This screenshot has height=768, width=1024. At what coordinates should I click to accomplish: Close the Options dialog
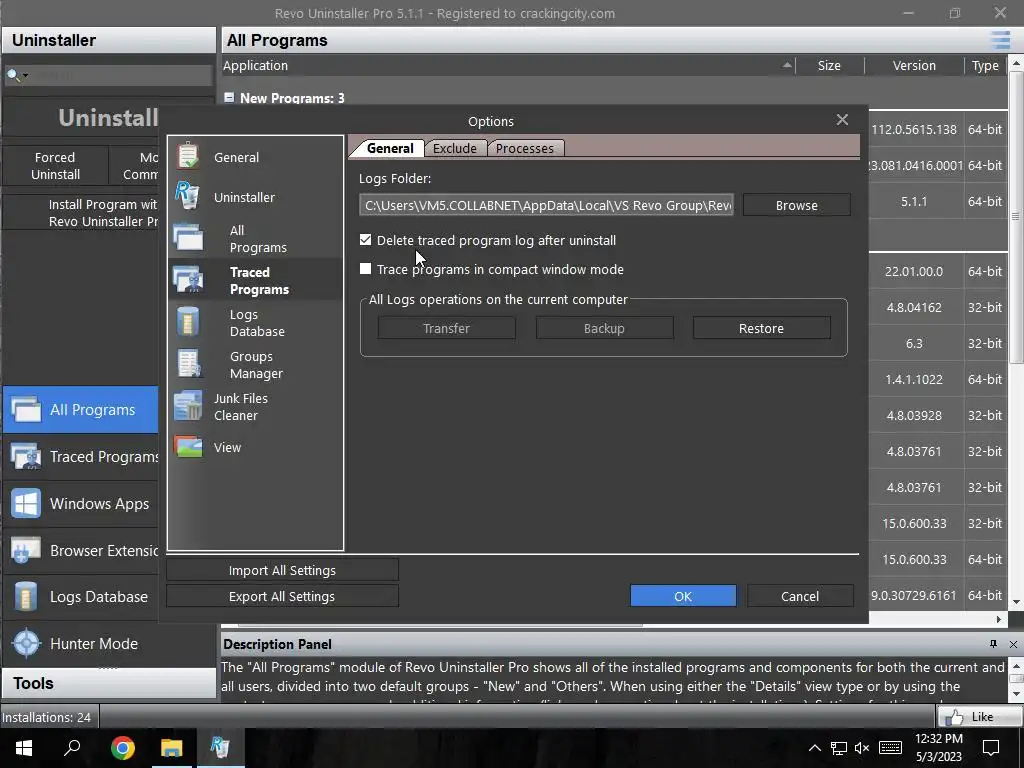[x=842, y=120]
